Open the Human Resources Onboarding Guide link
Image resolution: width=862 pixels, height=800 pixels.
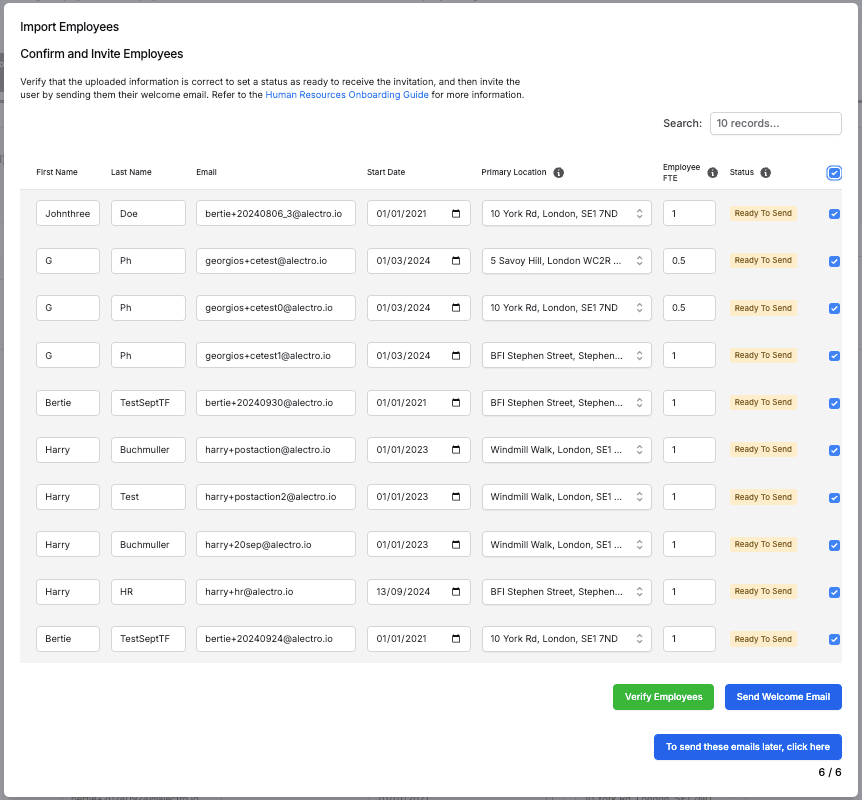[347, 95]
